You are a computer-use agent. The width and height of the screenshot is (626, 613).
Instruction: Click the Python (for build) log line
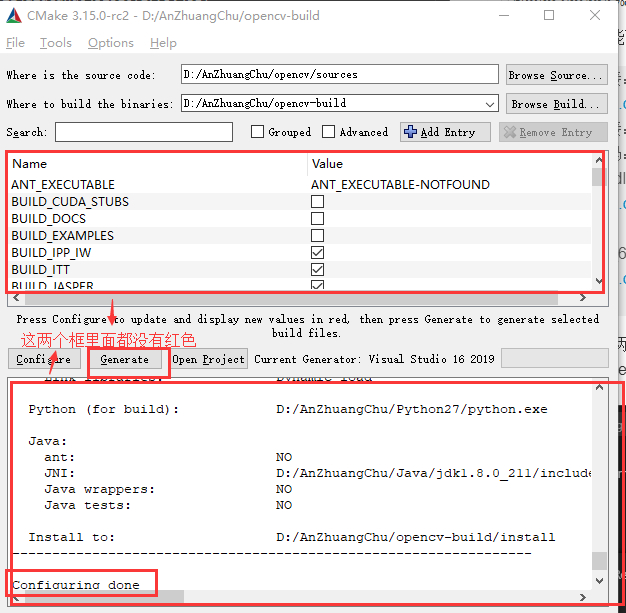tap(287, 409)
